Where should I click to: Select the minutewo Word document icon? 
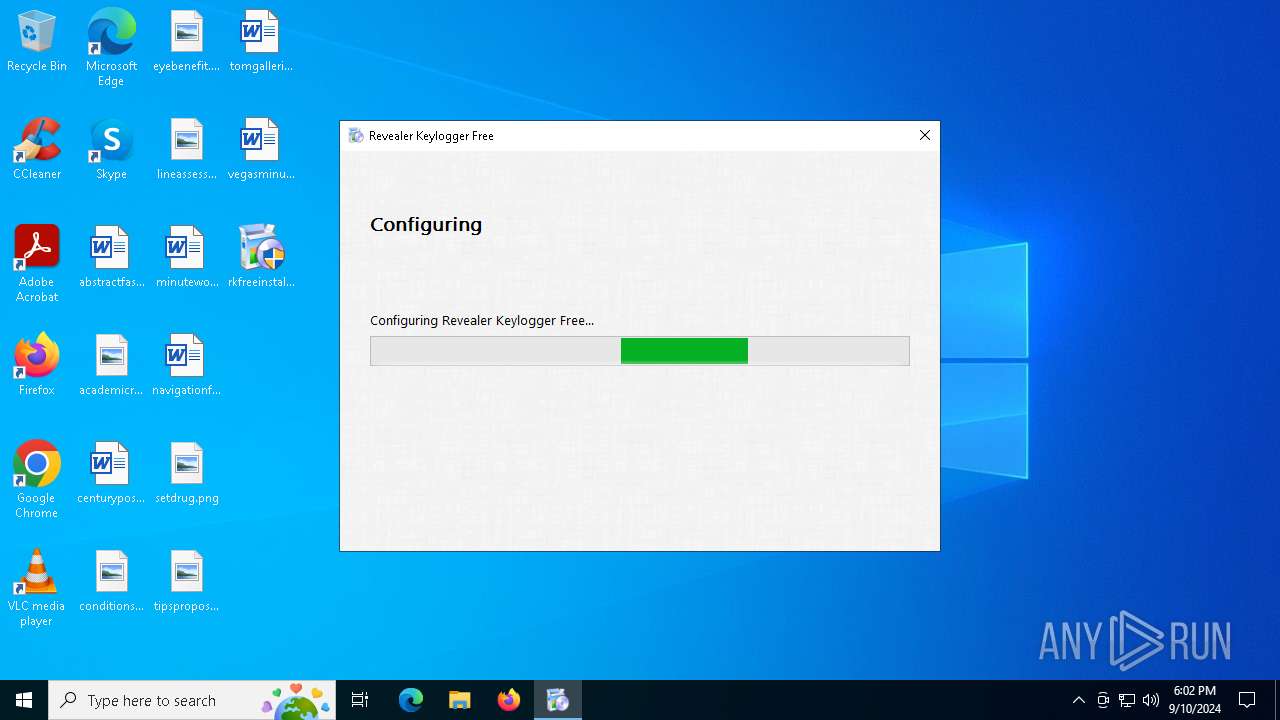click(x=186, y=258)
